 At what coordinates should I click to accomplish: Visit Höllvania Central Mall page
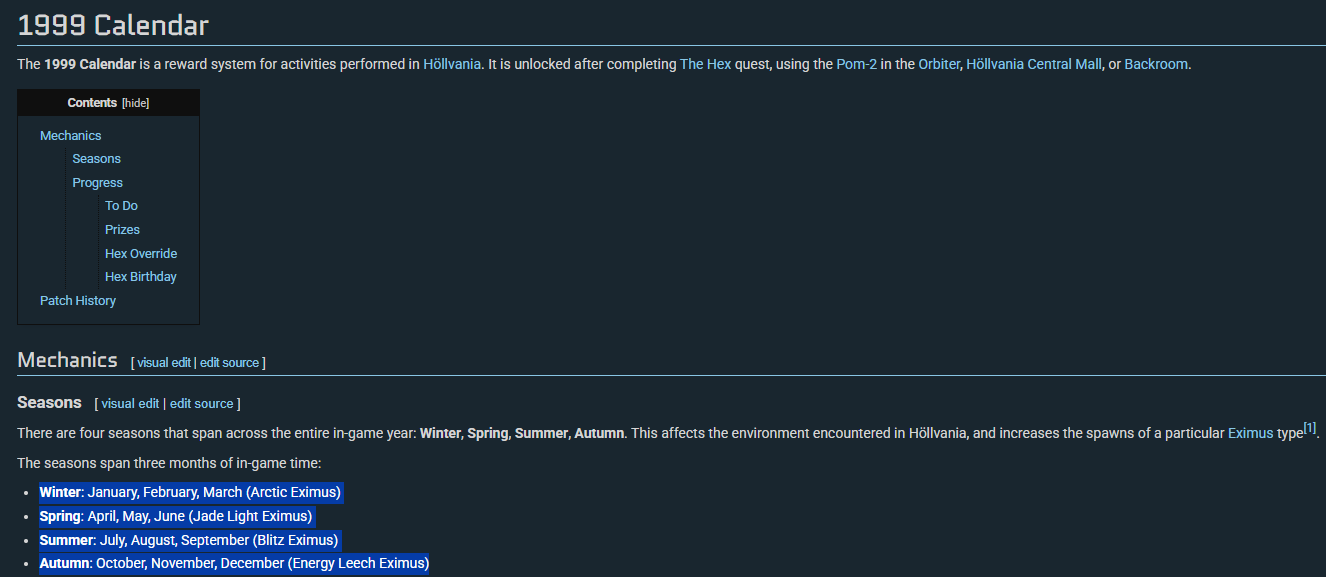pos(1033,64)
